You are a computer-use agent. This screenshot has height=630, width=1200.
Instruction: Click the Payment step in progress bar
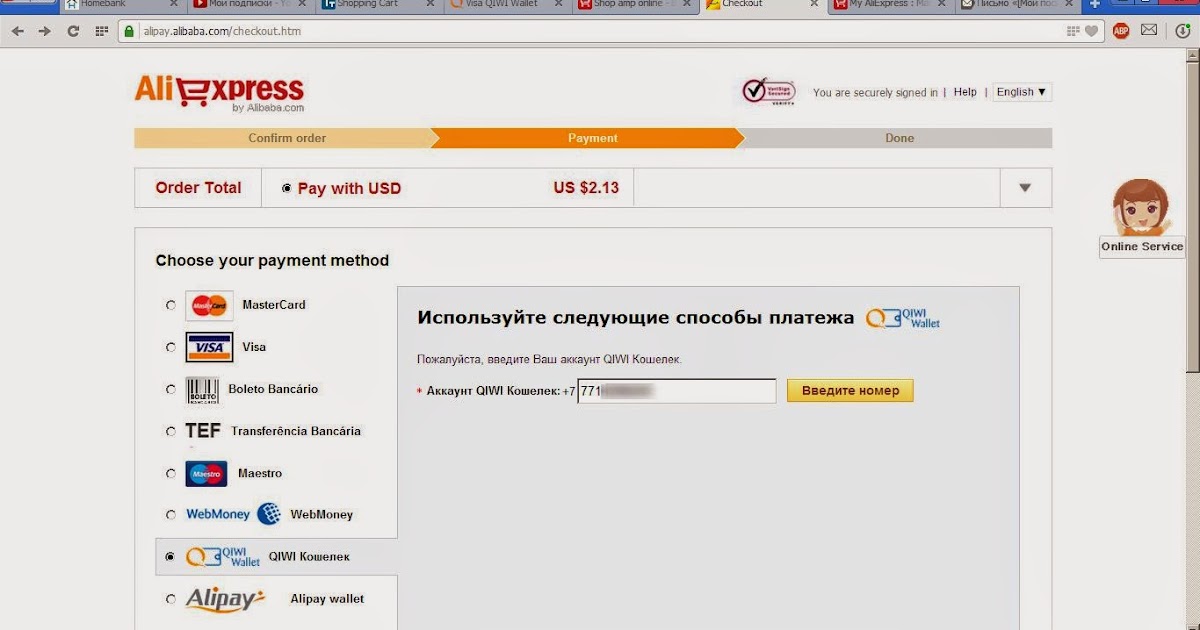593,138
